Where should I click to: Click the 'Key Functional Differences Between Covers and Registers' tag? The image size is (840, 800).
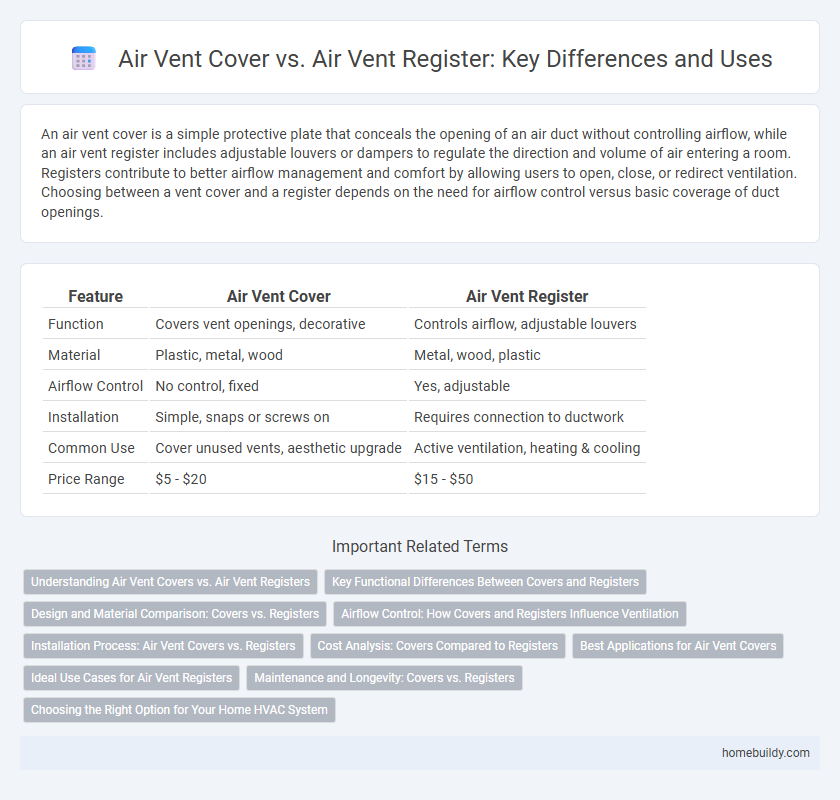[x=485, y=582]
